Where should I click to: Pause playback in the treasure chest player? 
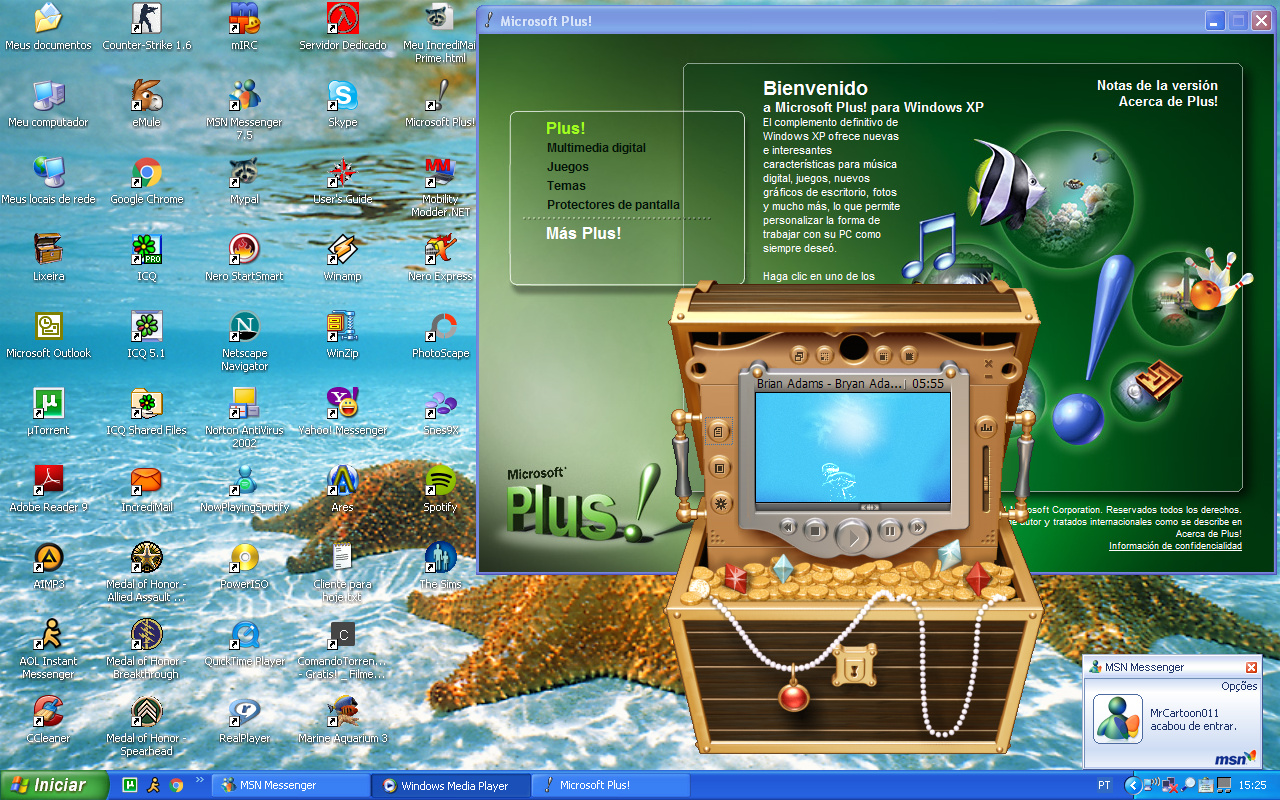[x=890, y=529]
